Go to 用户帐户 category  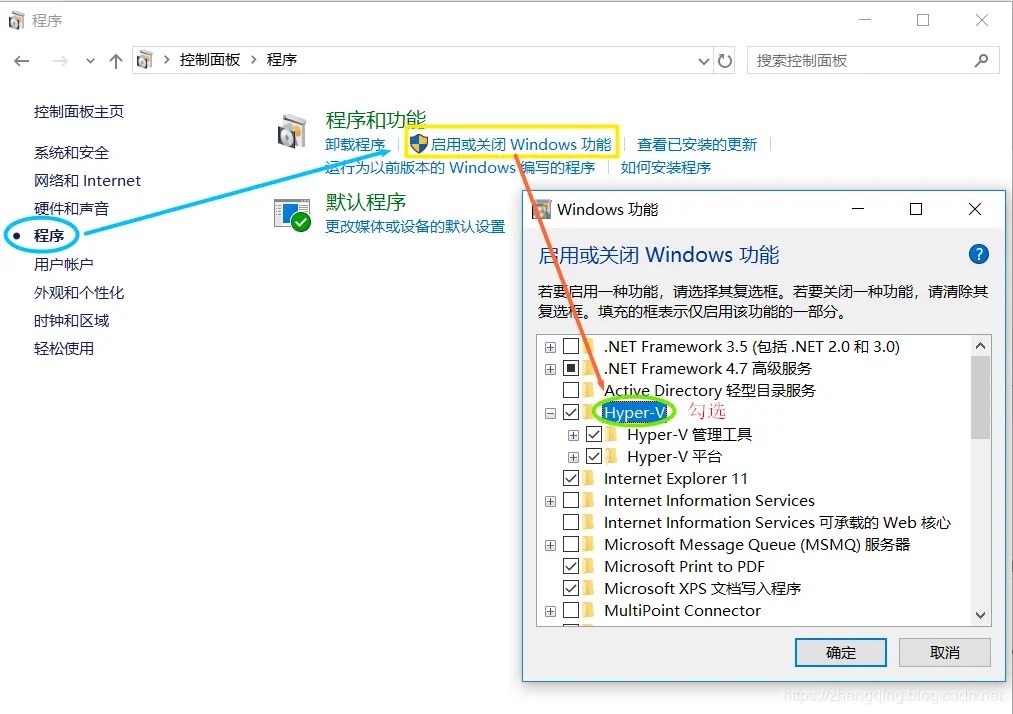click(x=64, y=264)
